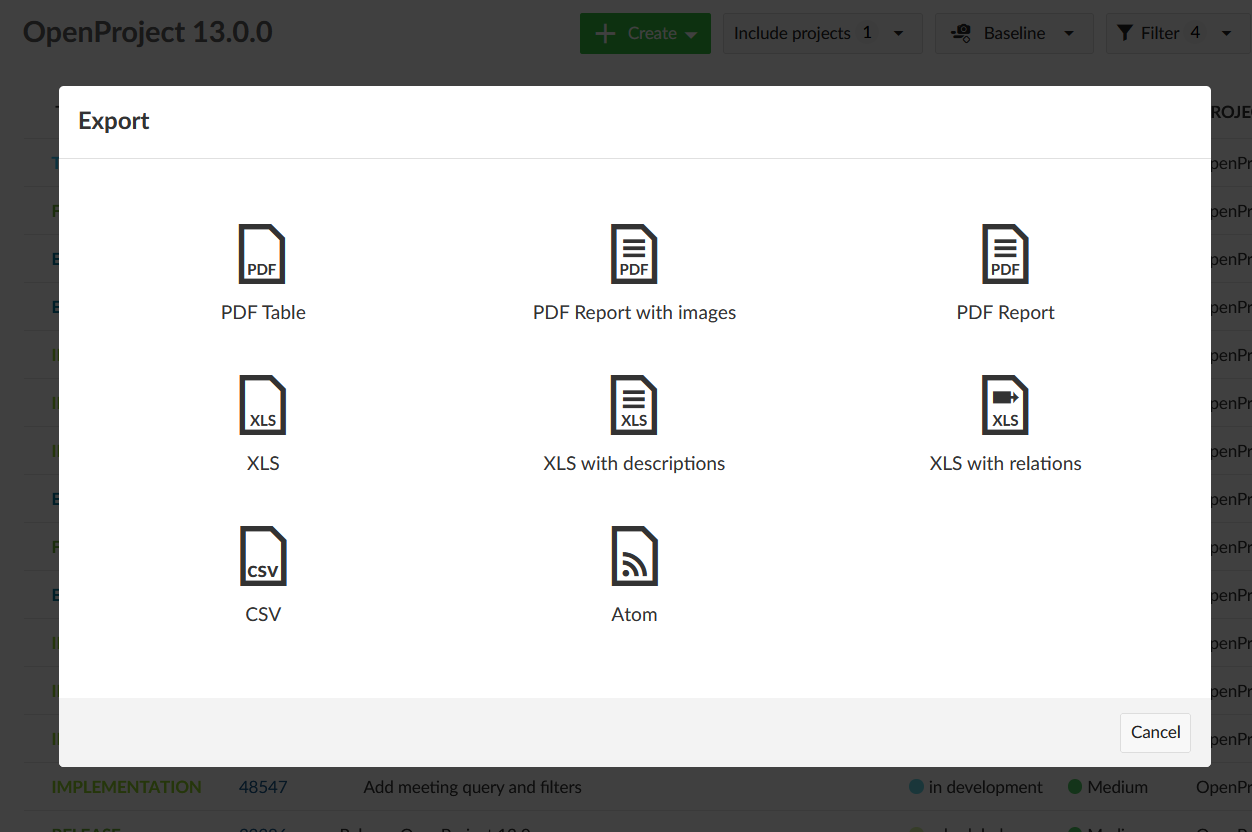The image size is (1252, 832).
Task: Open the Atom feed export icon
Action: point(634,556)
